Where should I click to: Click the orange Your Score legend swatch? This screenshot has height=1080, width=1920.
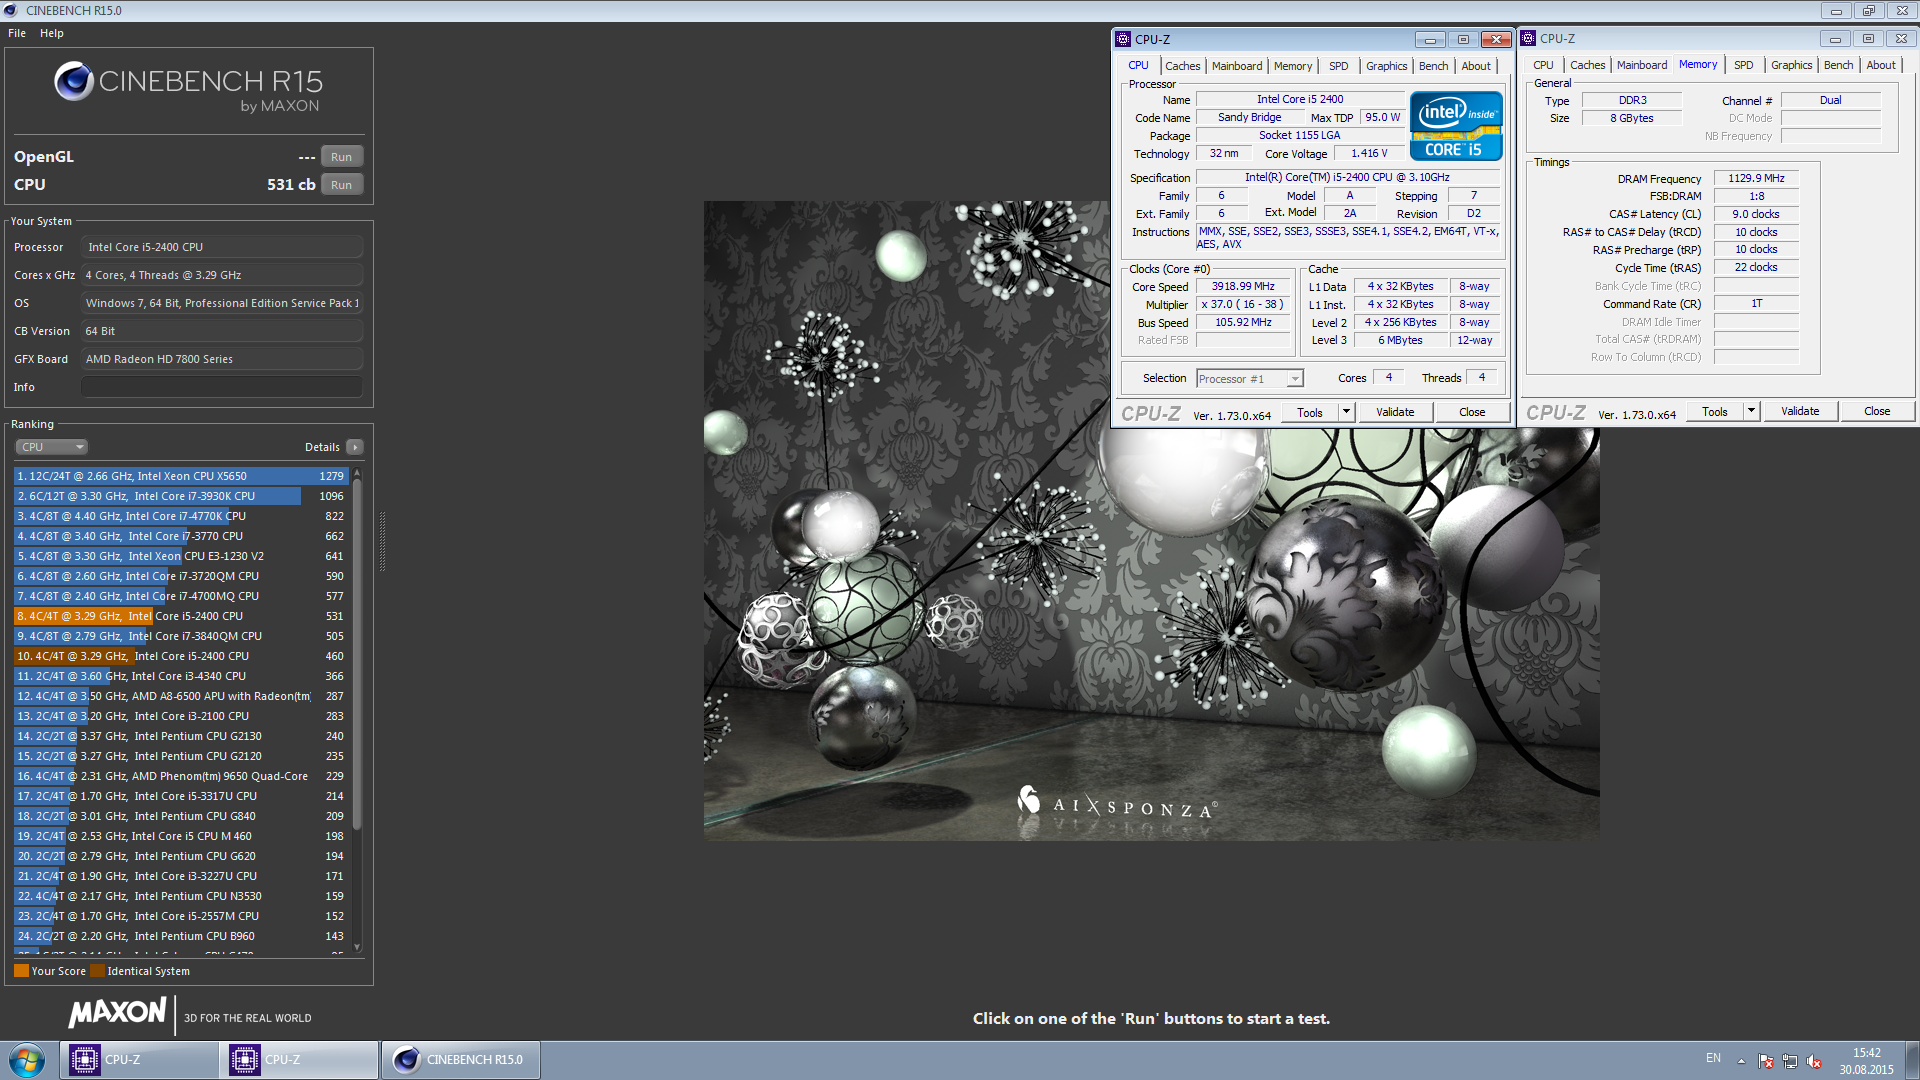pos(21,971)
